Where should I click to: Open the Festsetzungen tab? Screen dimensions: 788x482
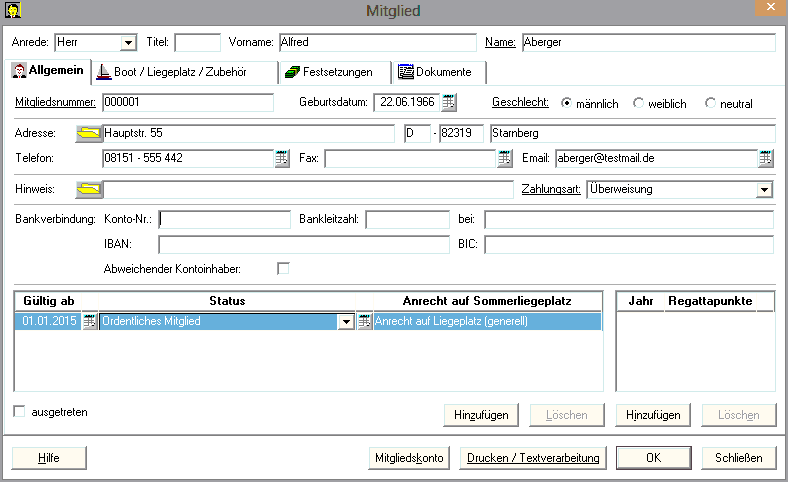(330, 72)
